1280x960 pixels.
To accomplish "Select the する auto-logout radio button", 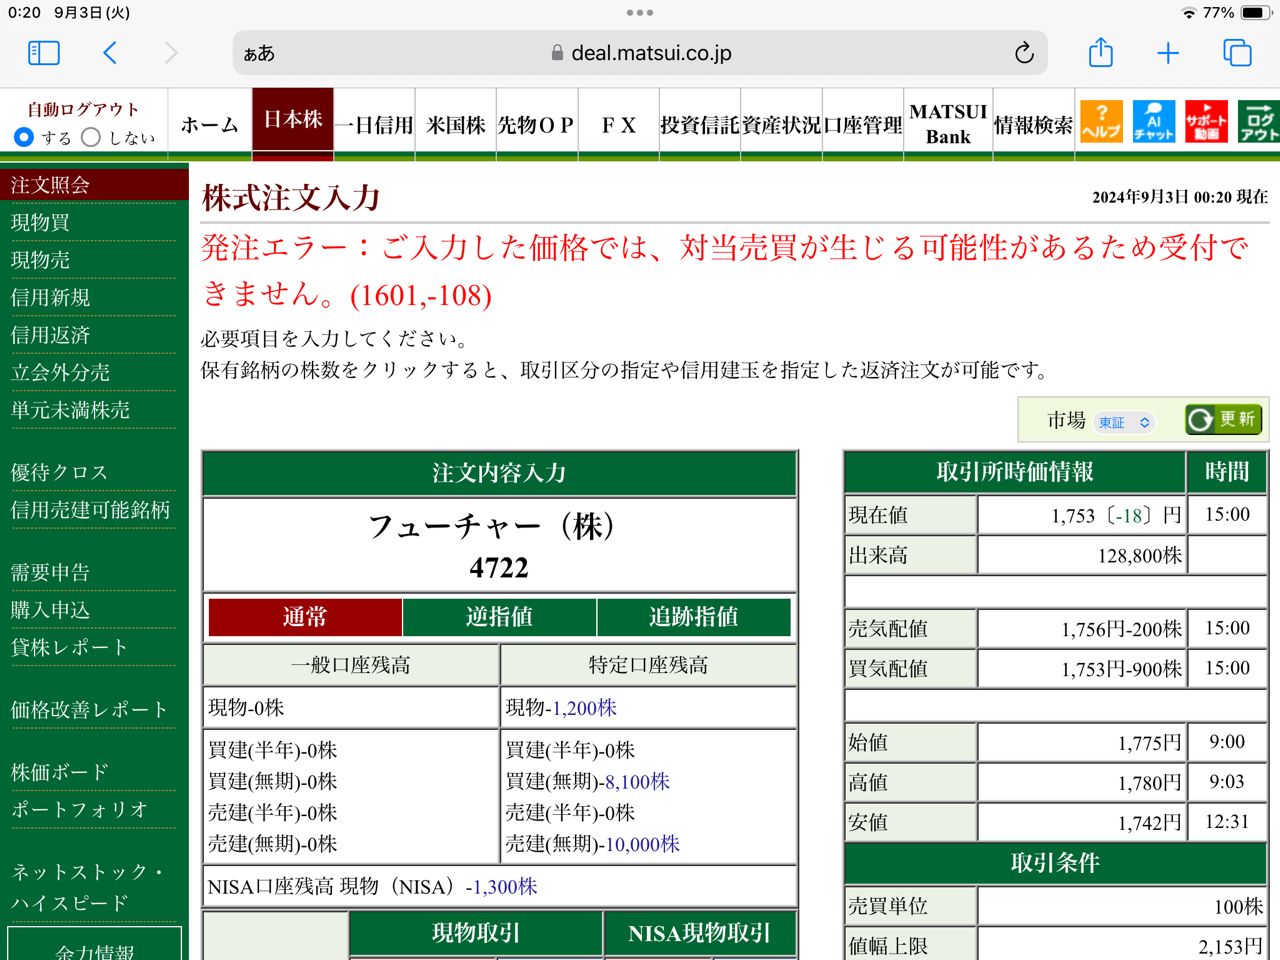I will click(24, 137).
